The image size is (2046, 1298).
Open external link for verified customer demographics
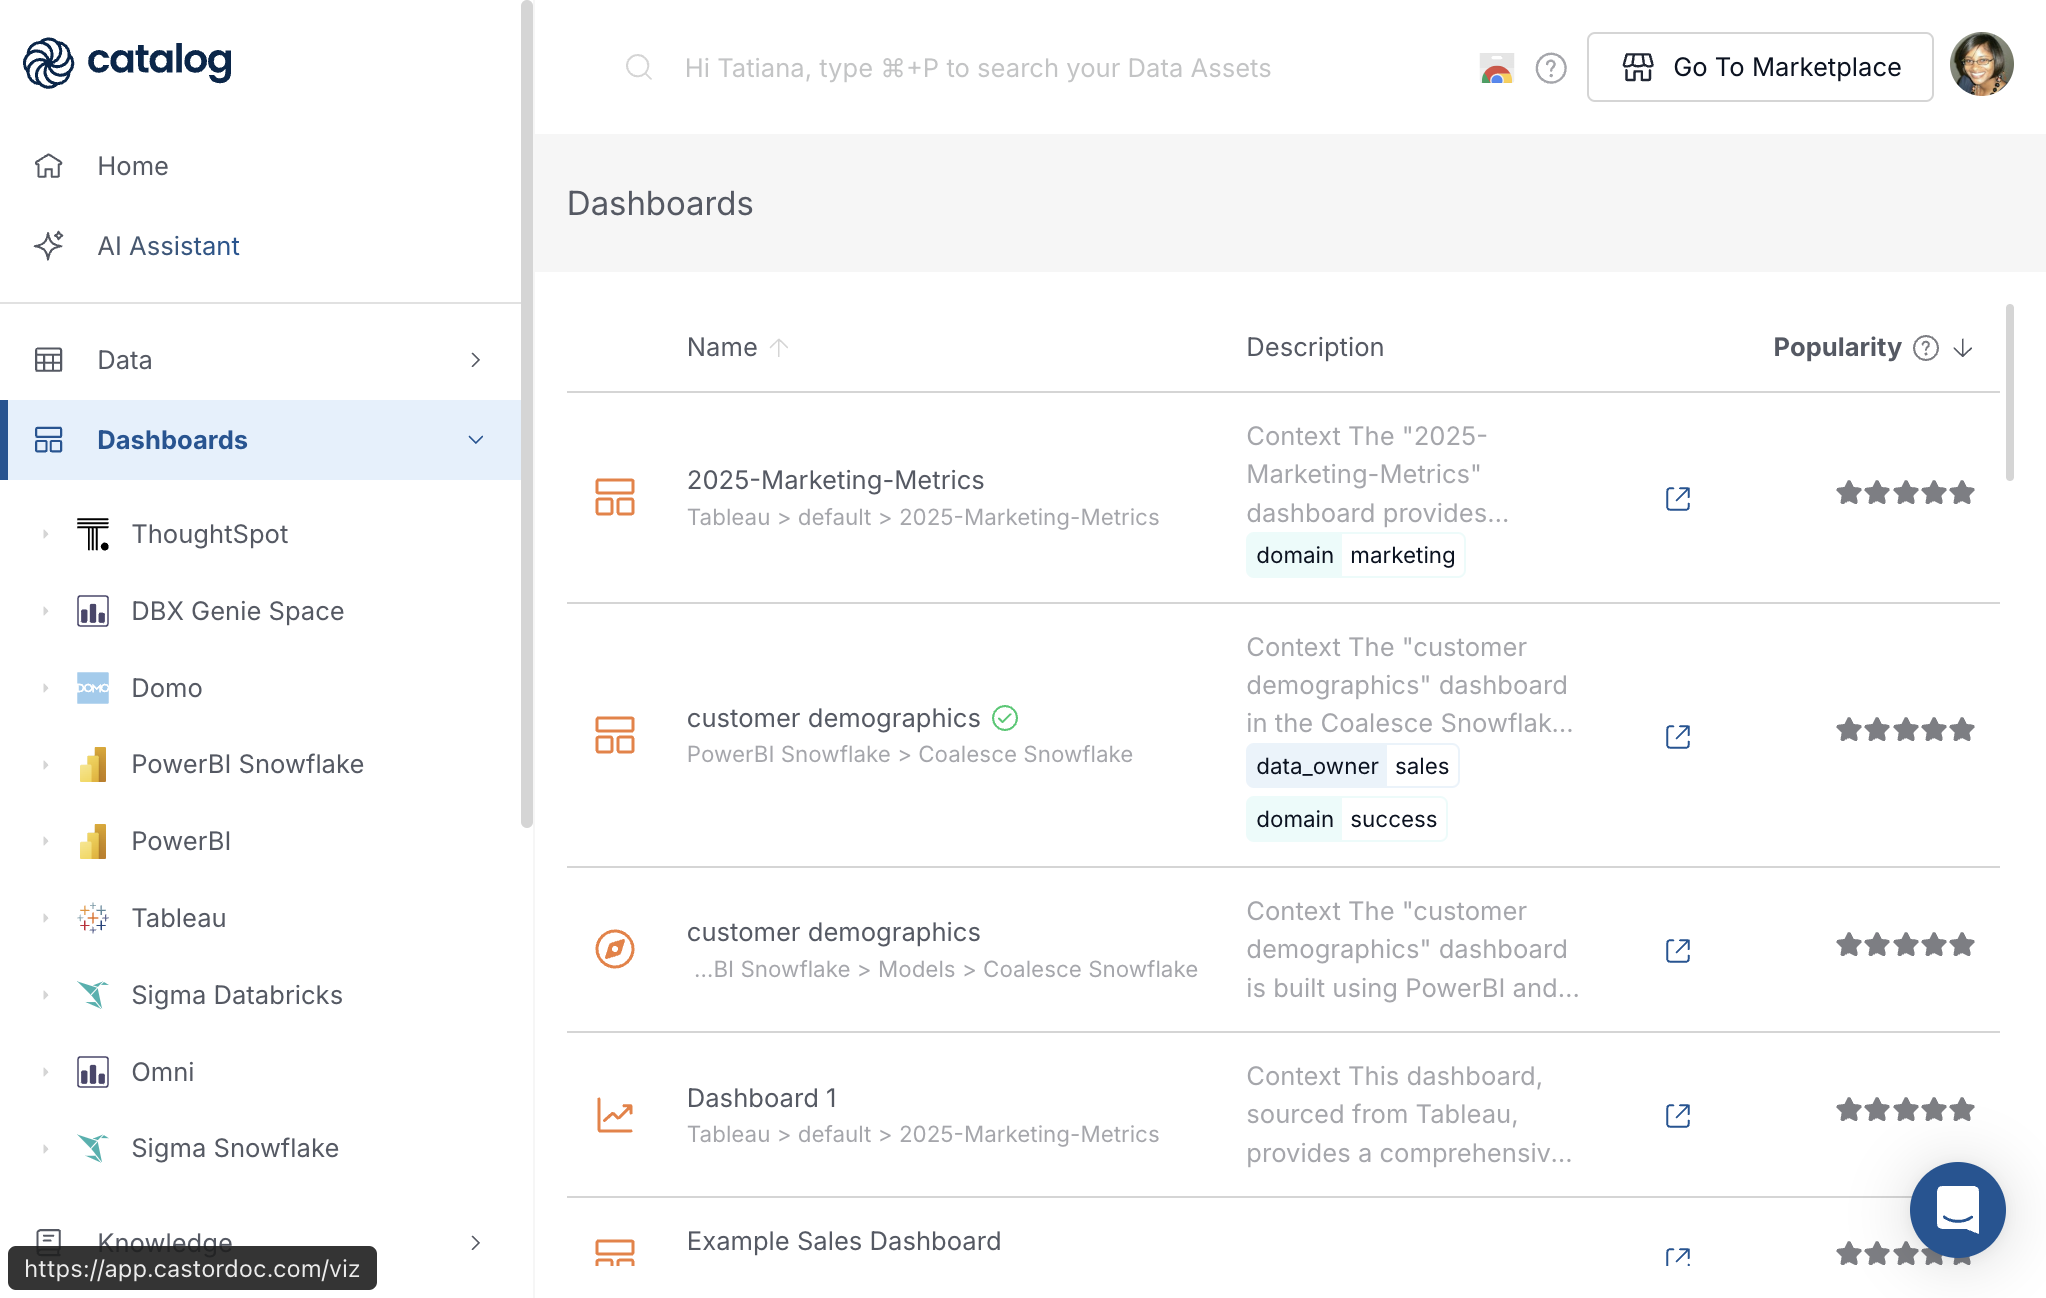pyautogui.click(x=1678, y=736)
